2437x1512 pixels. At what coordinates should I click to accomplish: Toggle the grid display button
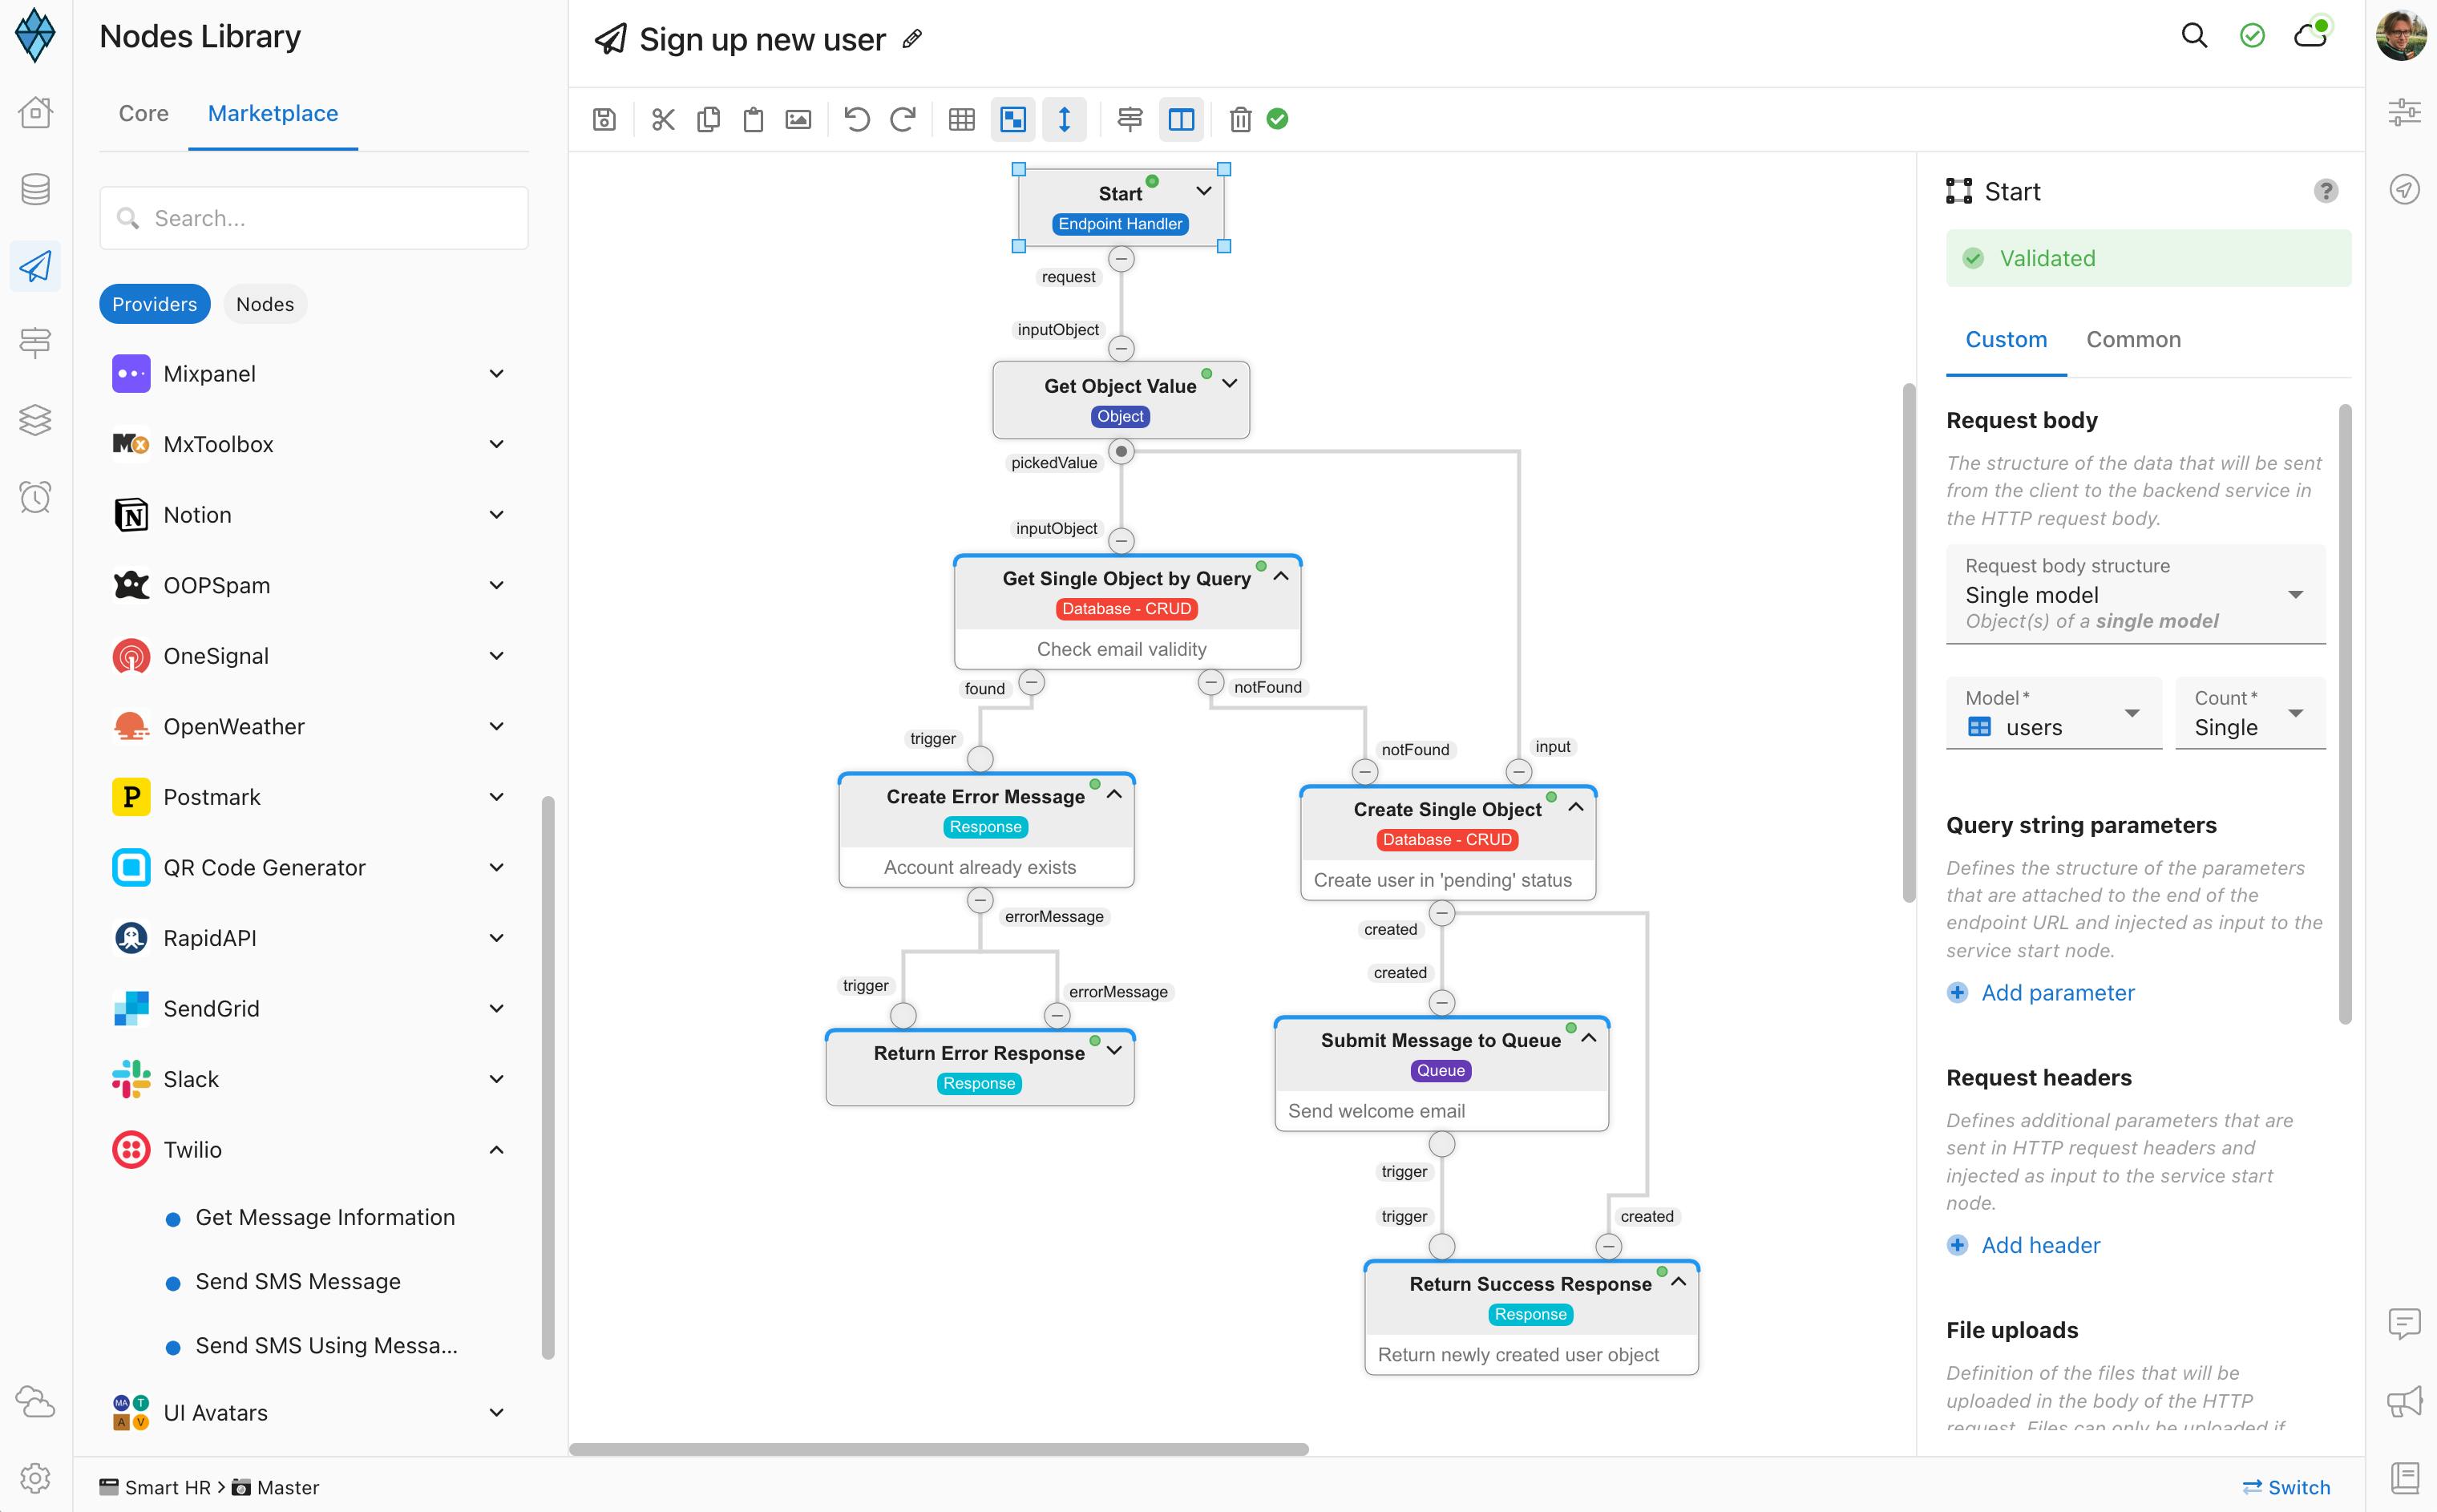pos(961,120)
